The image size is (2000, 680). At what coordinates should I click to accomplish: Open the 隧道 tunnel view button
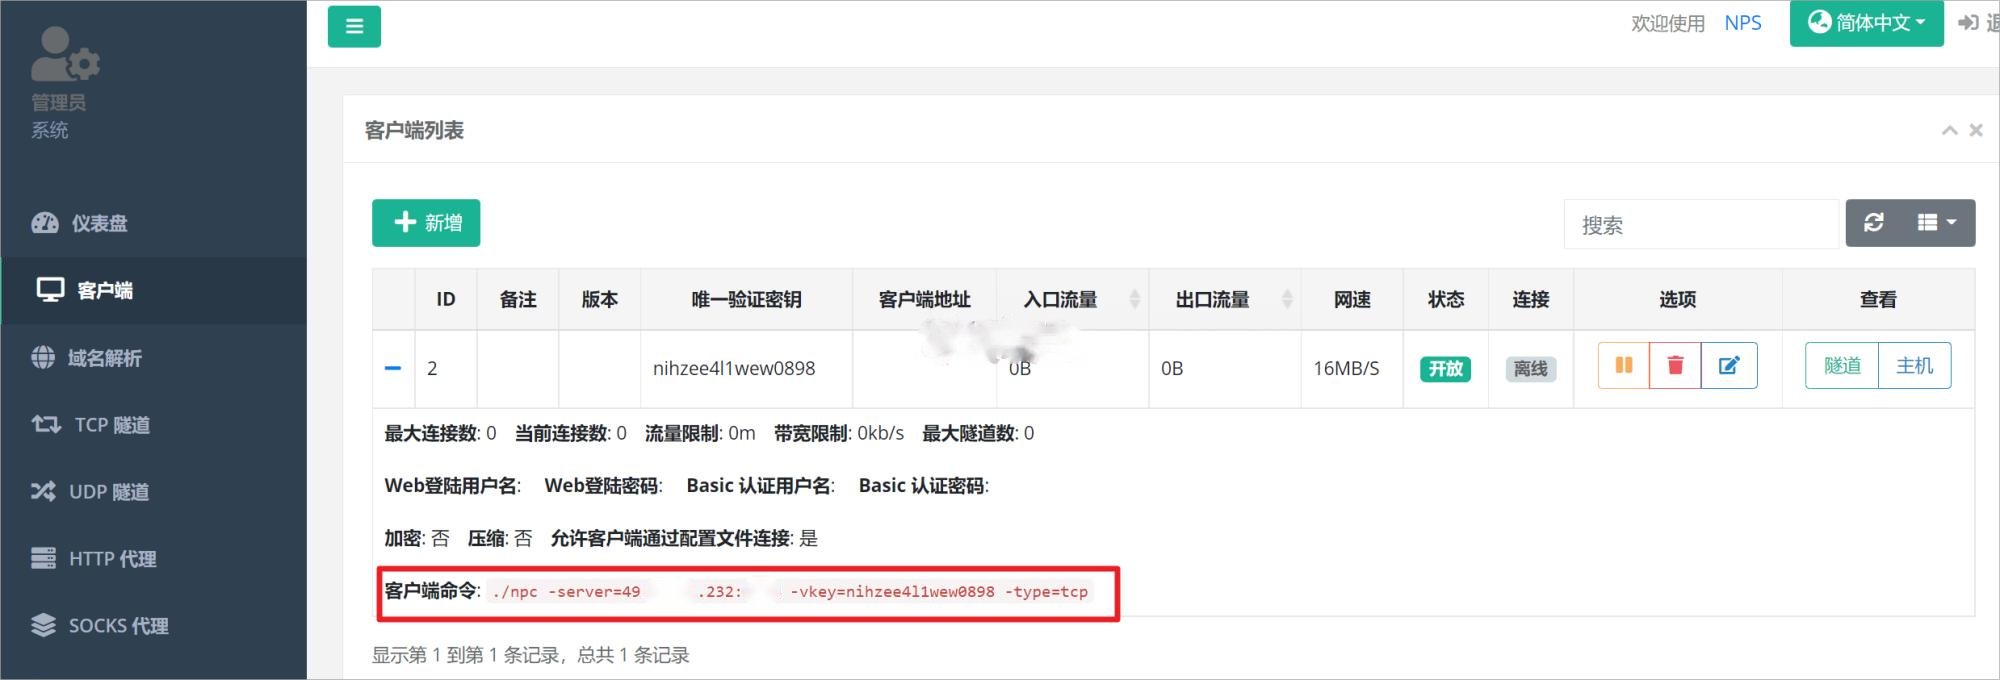click(x=1842, y=365)
